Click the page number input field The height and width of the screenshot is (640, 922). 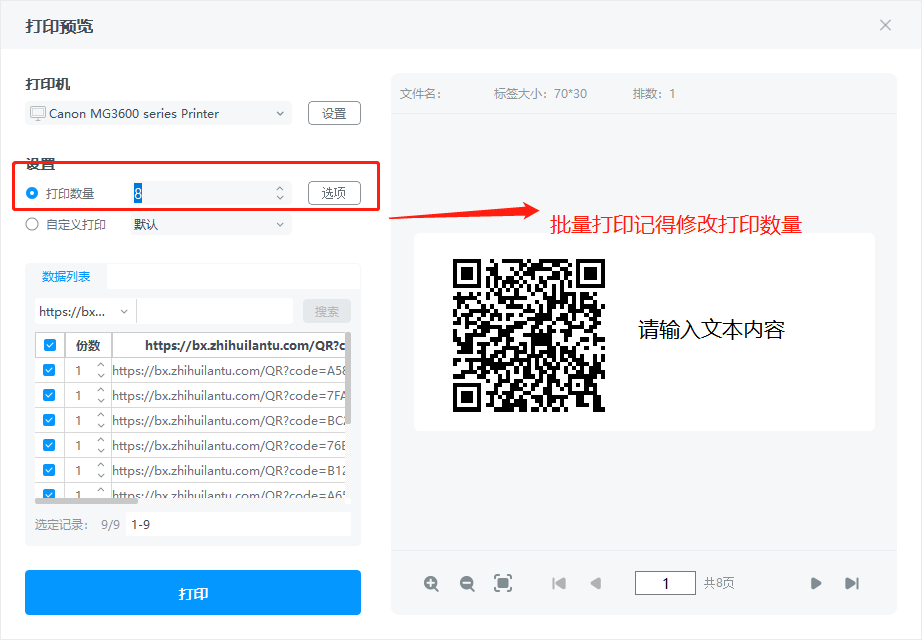665,583
